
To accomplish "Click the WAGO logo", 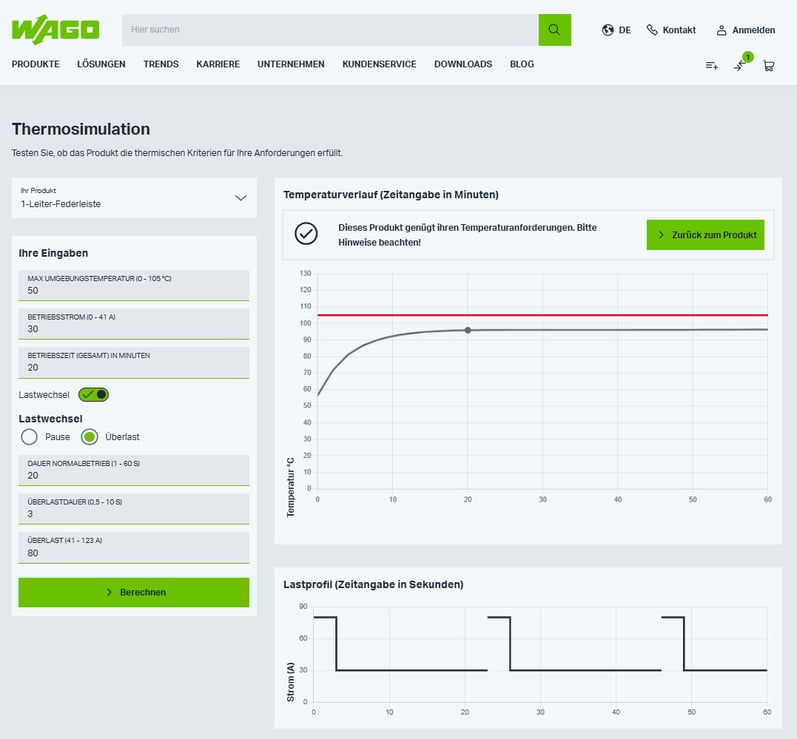I will coord(55,29).
